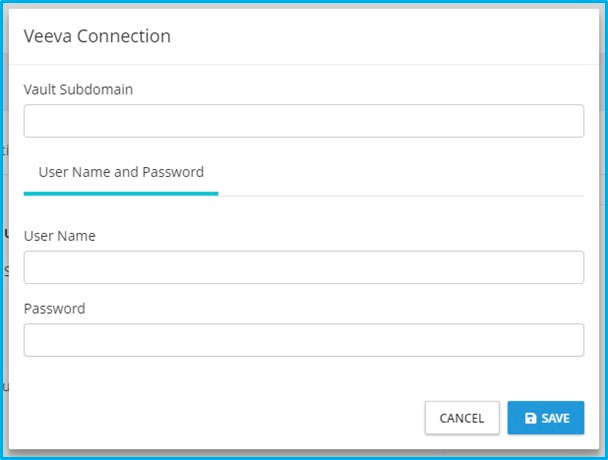
Task: Click the grey divider line right of the tab
Action: pyautogui.click(x=400, y=195)
